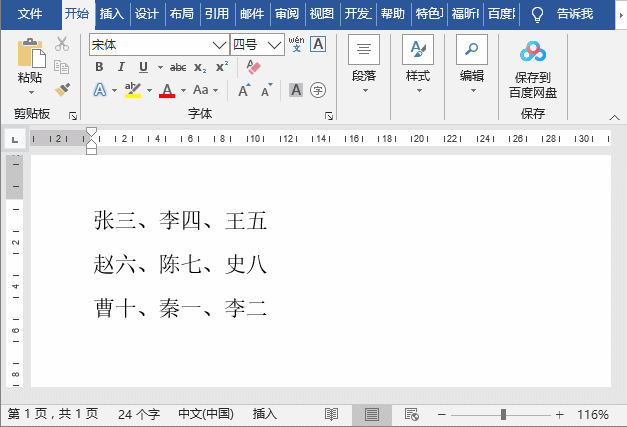Open text effects dropdown arrow
This screenshot has width=627, height=427.
coord(114,90)
